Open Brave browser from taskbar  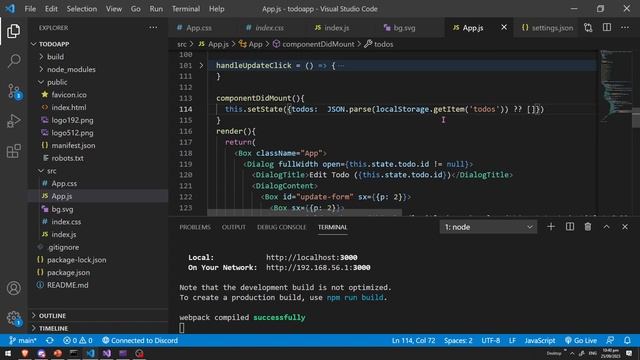pos(25,353)
